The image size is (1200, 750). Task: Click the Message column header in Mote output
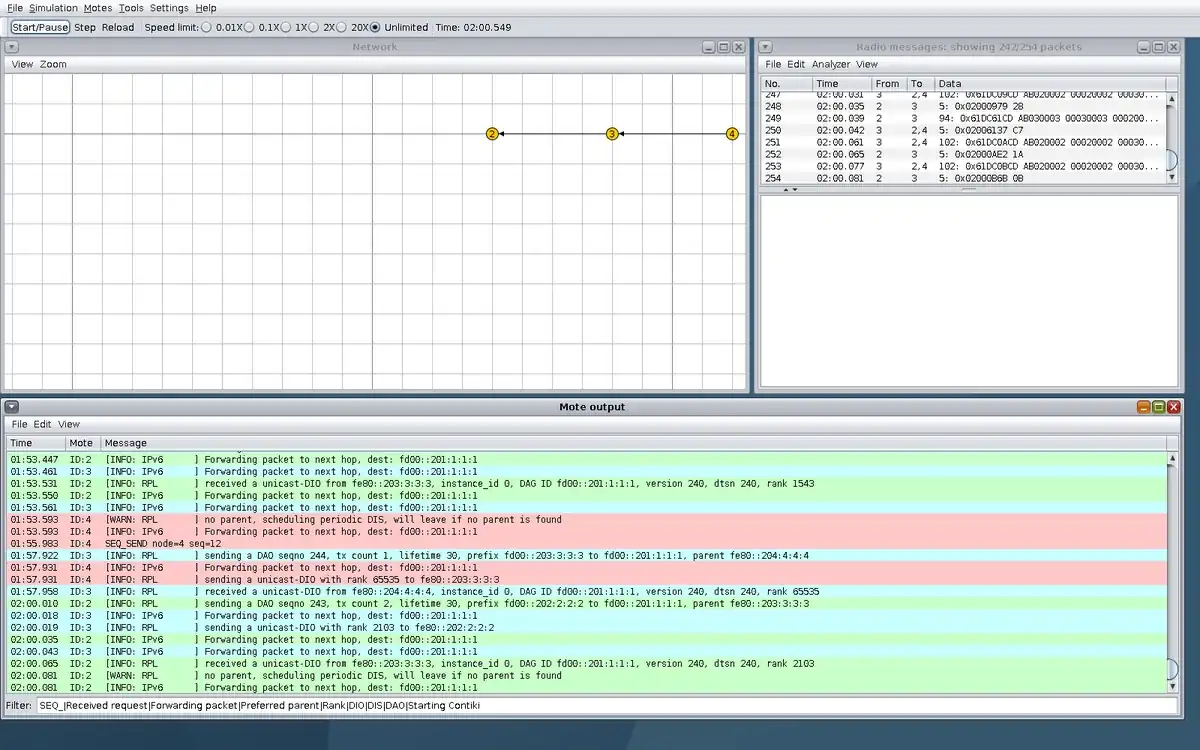[x=633, y=443]
